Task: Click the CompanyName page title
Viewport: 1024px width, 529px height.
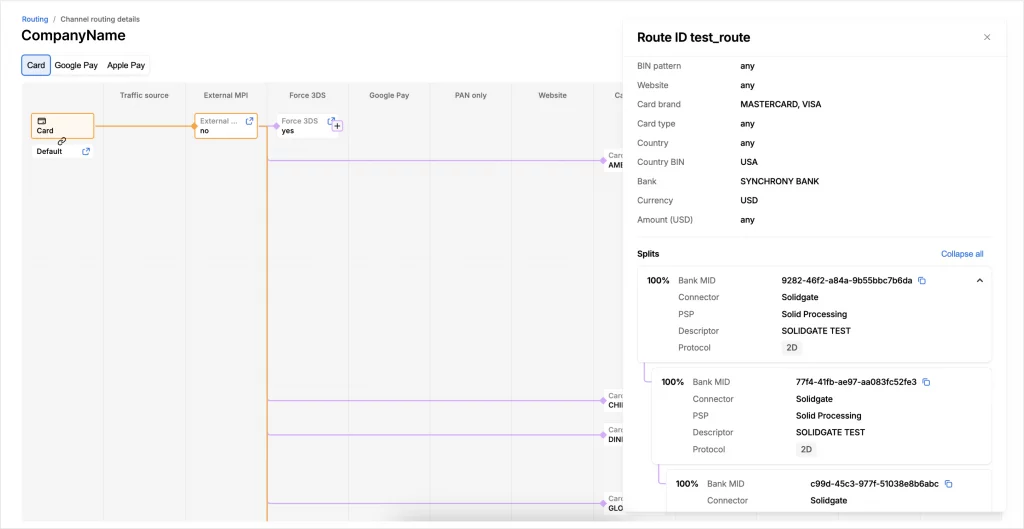Action: point(73,35)
